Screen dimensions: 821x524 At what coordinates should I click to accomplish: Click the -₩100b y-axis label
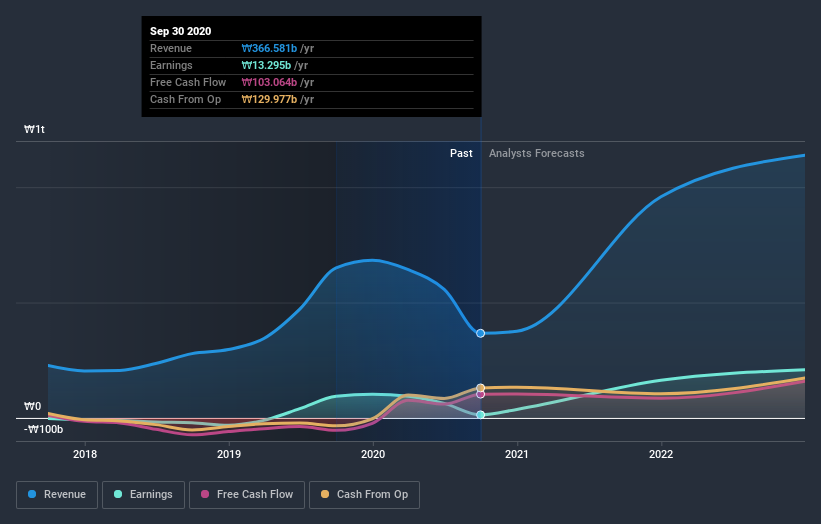tap(43, 429)
